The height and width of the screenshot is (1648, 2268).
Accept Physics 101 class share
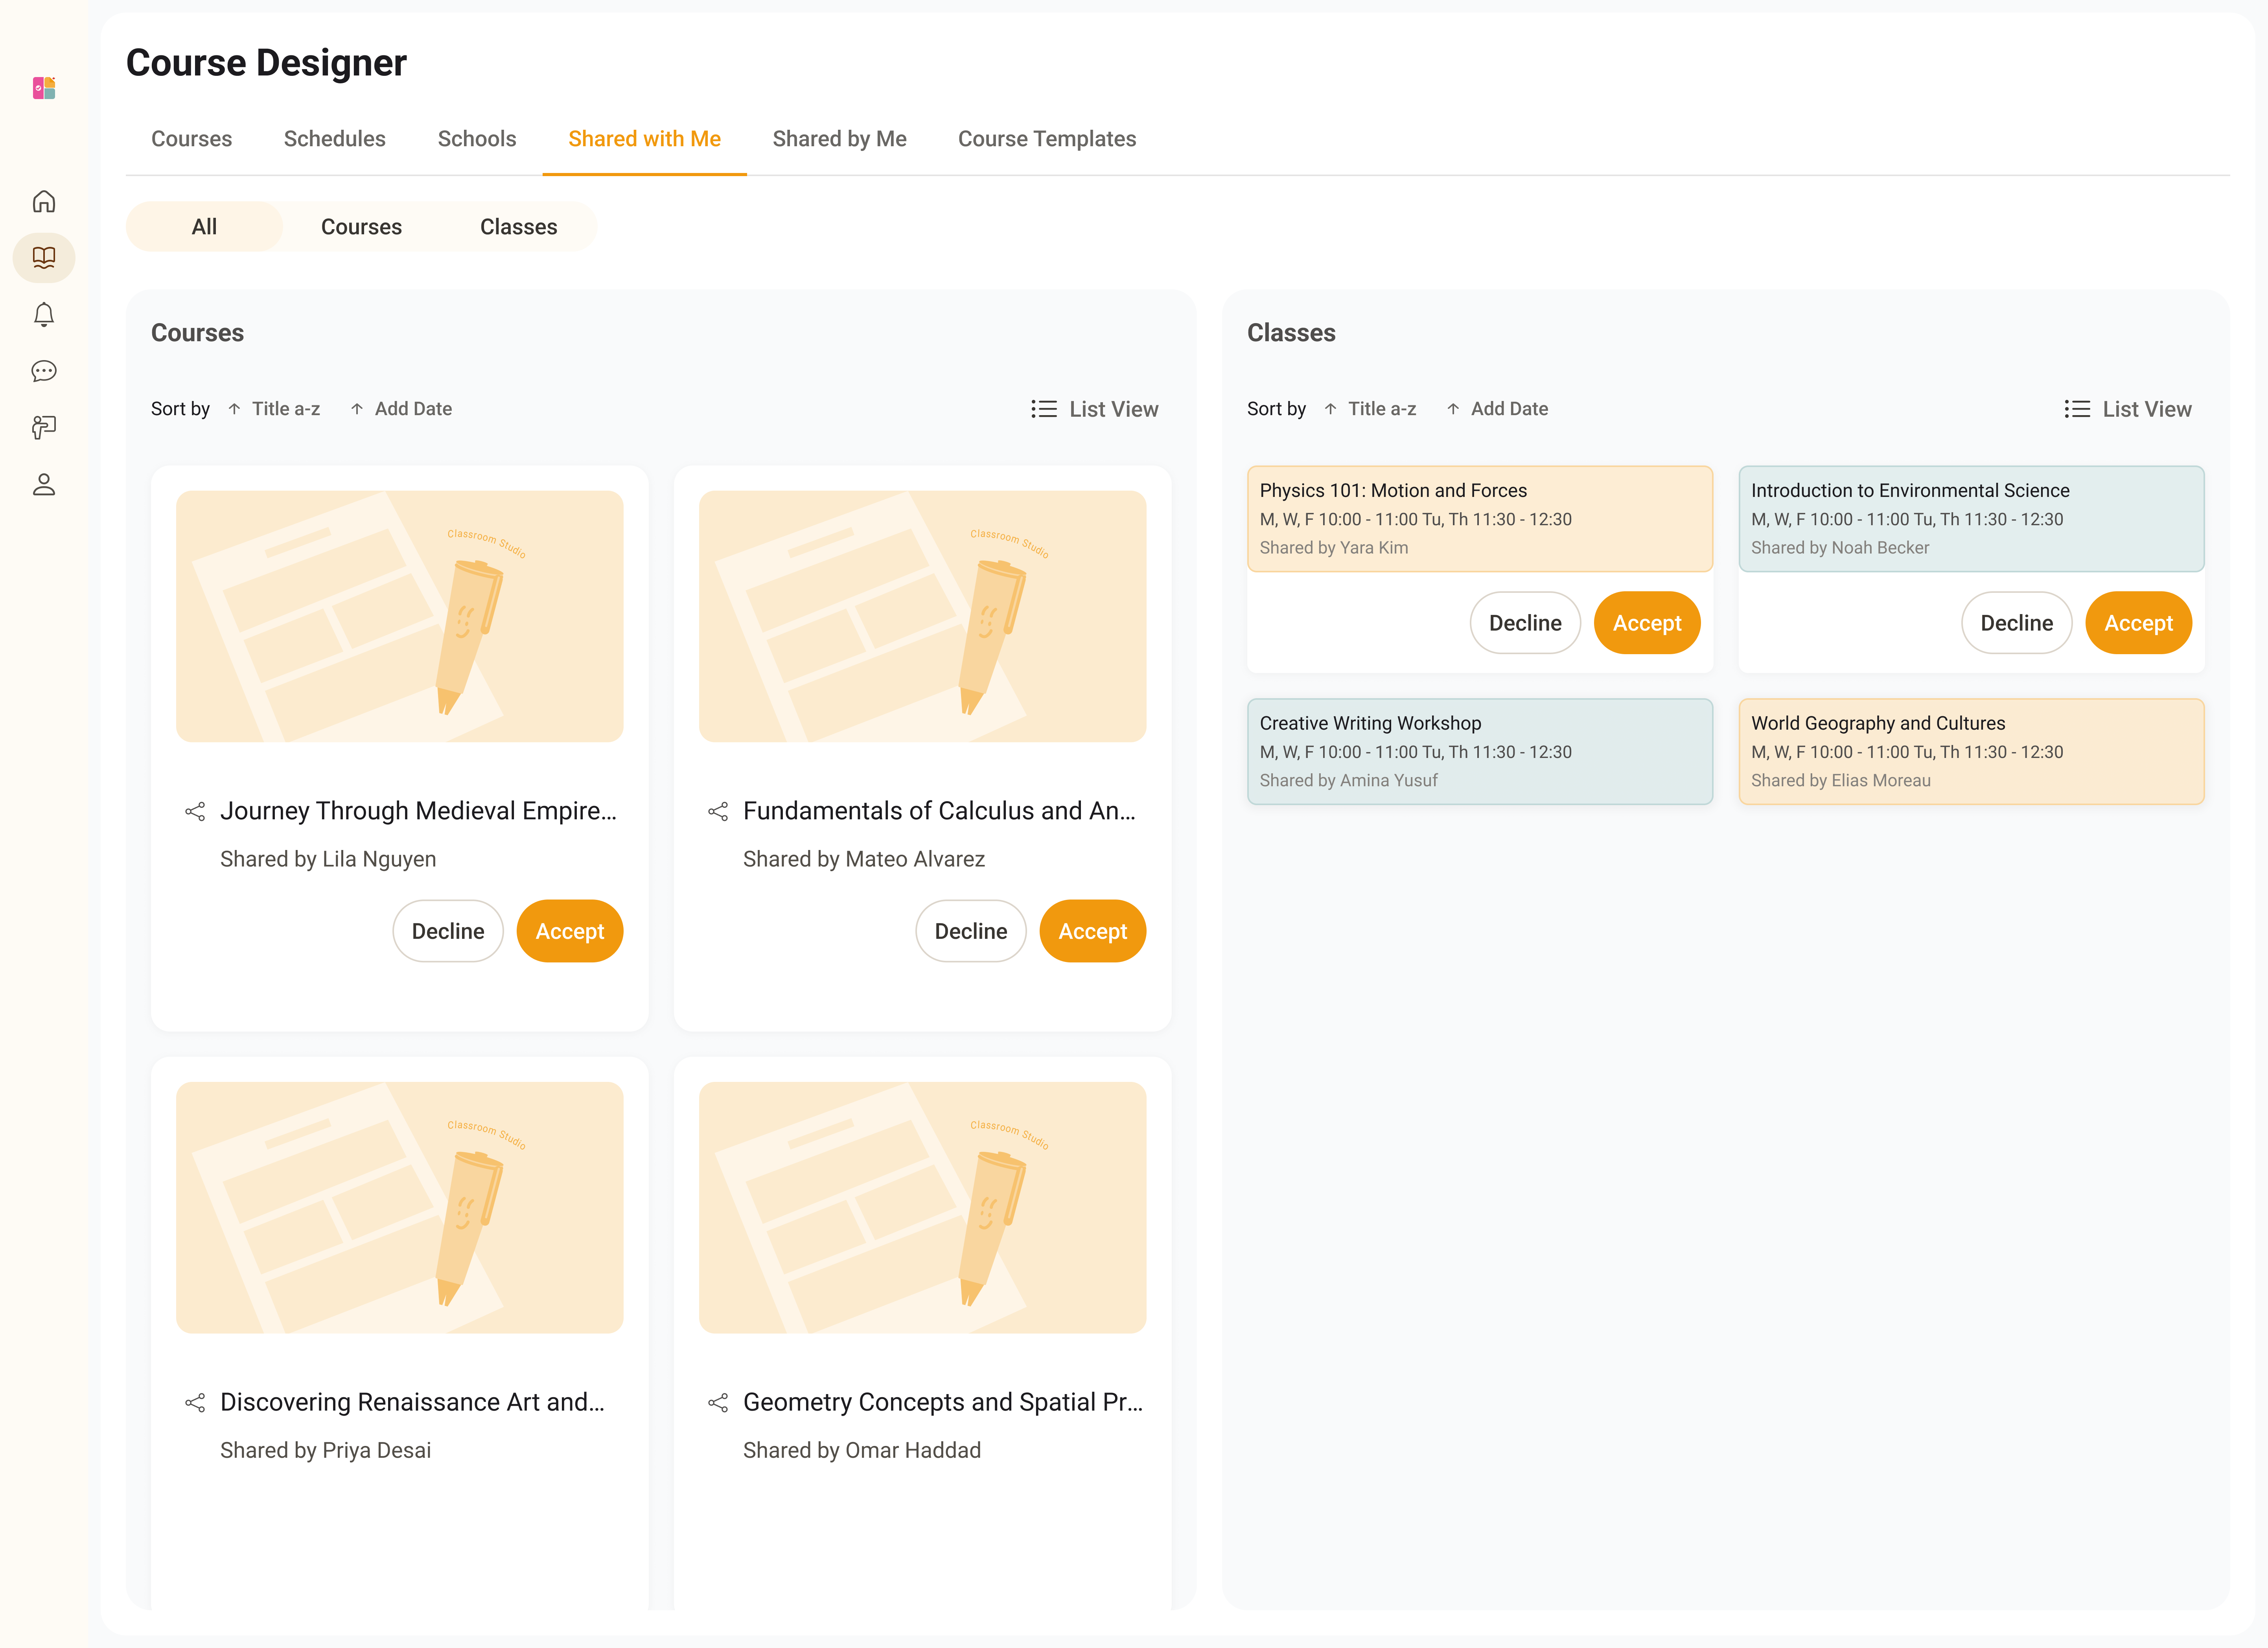(1647, 623)
